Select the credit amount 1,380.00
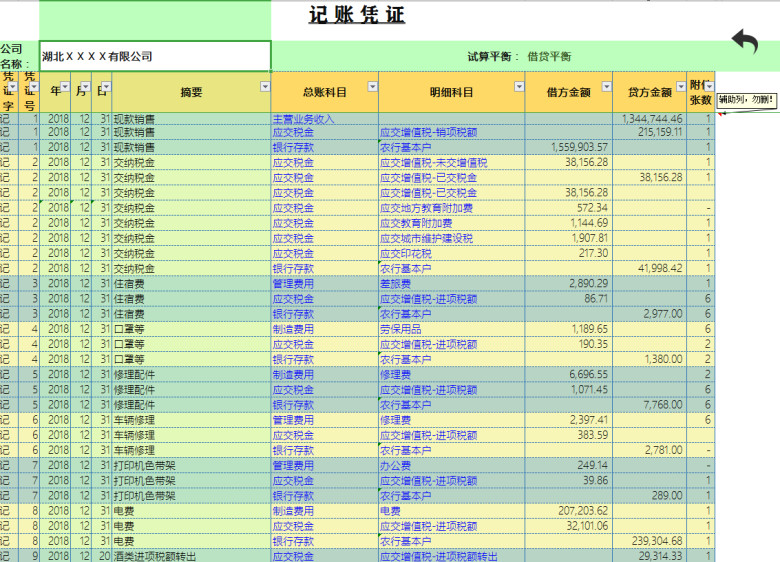The height and width of the screenshot is (562, 780). click(650, 360)
